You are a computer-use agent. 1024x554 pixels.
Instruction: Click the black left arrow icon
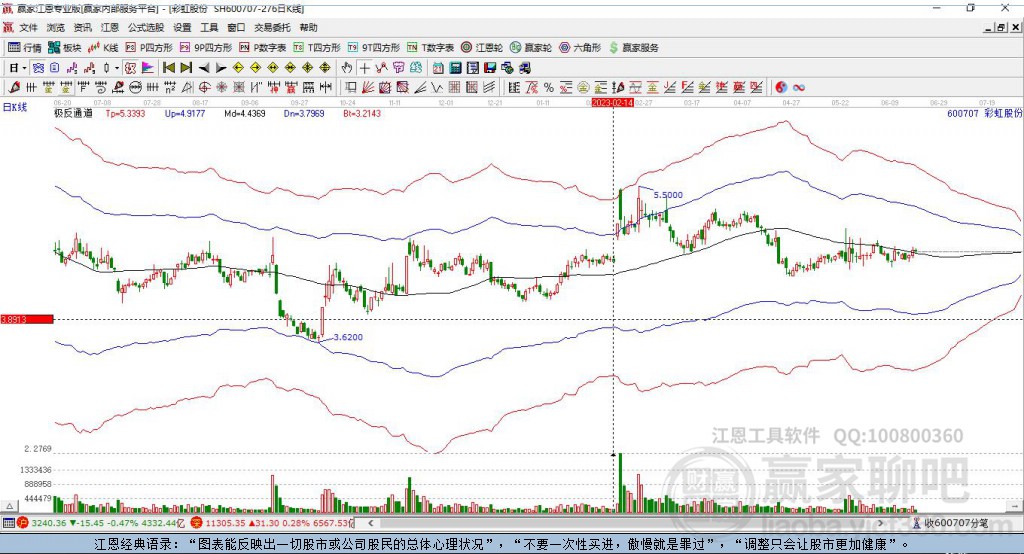[x=204, y=68]
